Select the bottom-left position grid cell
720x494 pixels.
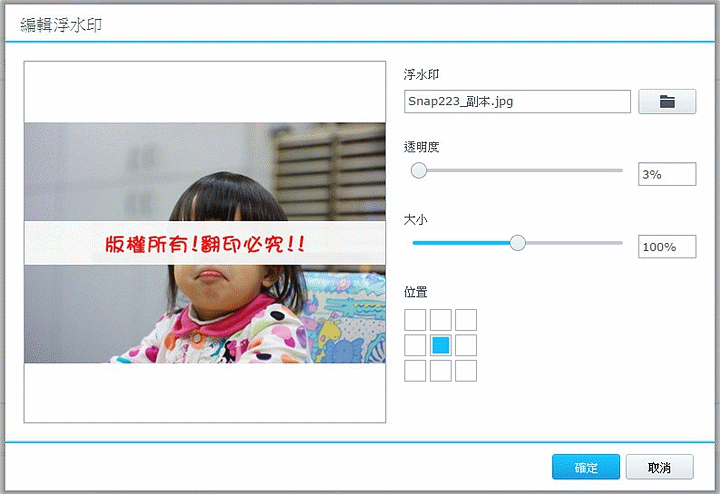[x=415, y=371]
